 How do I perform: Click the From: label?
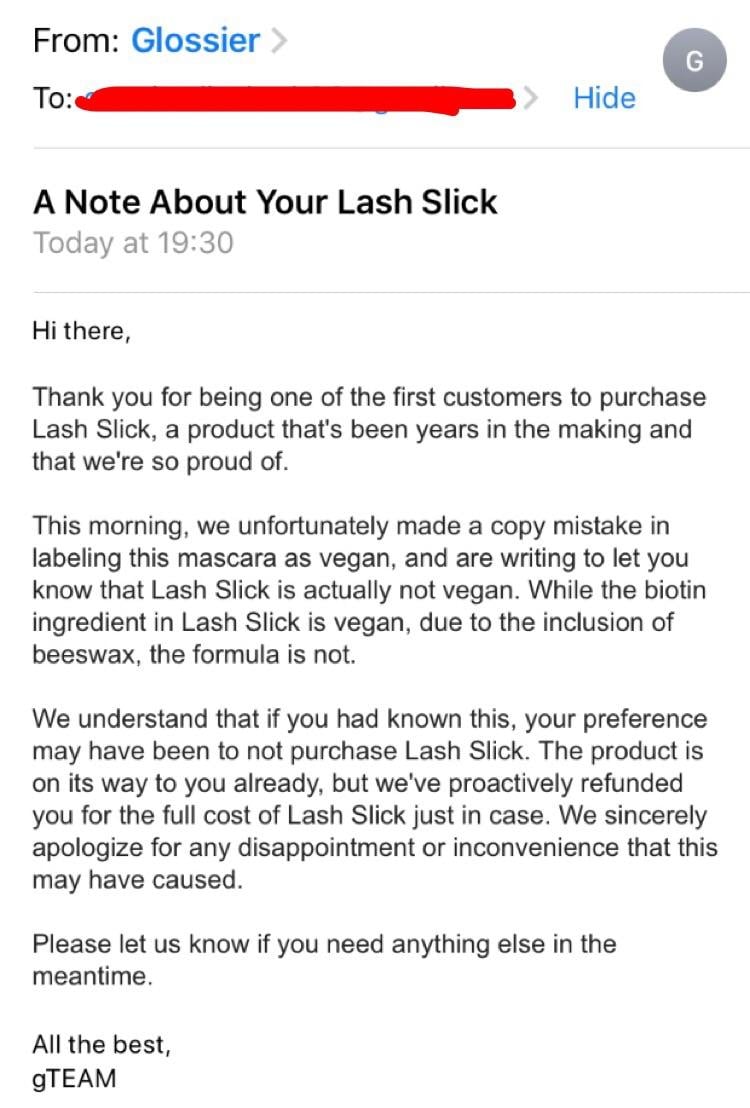click(x=76, y=40)
